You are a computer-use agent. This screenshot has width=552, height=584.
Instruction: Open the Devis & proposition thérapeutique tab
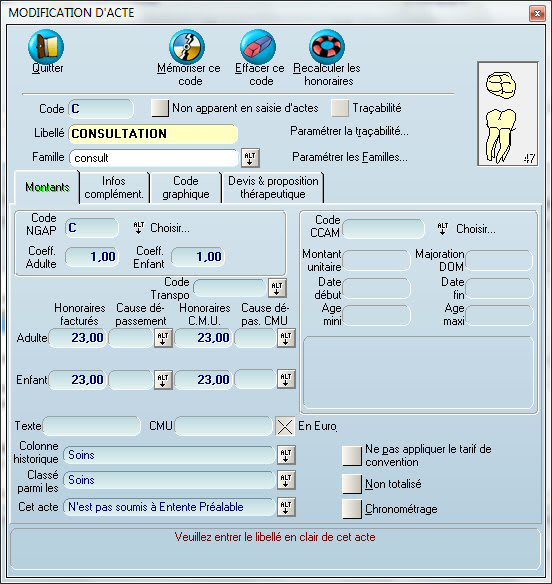[x=273, y=187]
